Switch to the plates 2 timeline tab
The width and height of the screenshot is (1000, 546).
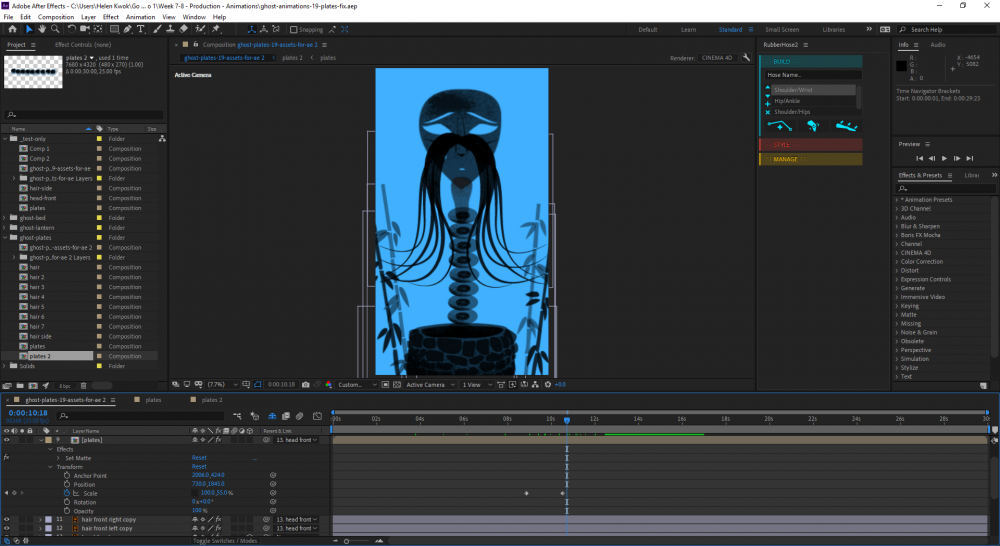tap(212, 400)
